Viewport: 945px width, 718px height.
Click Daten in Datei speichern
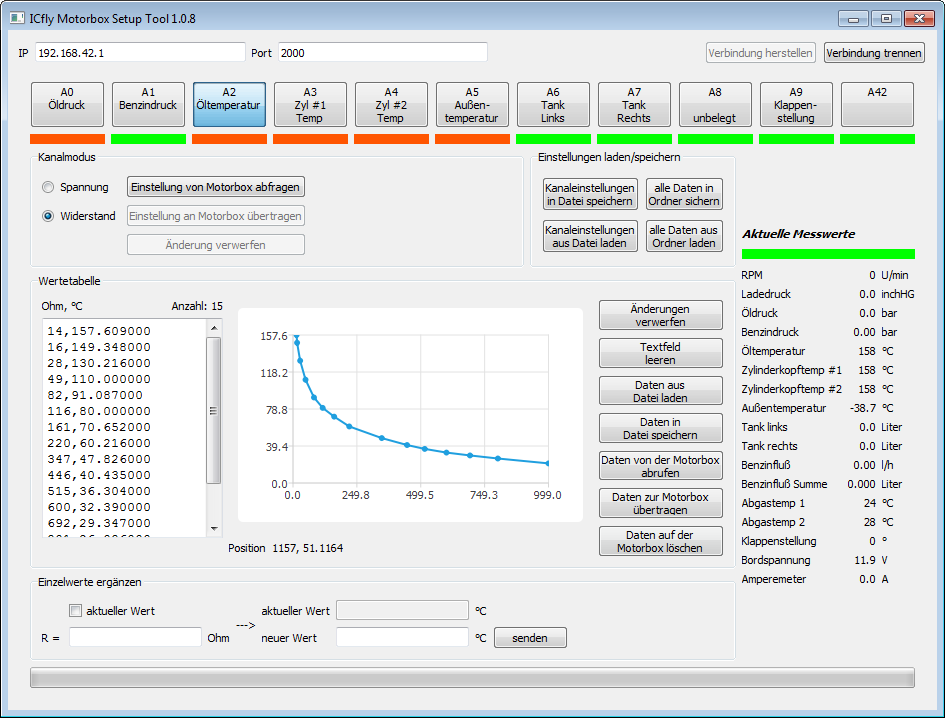[x=660, y=429]
